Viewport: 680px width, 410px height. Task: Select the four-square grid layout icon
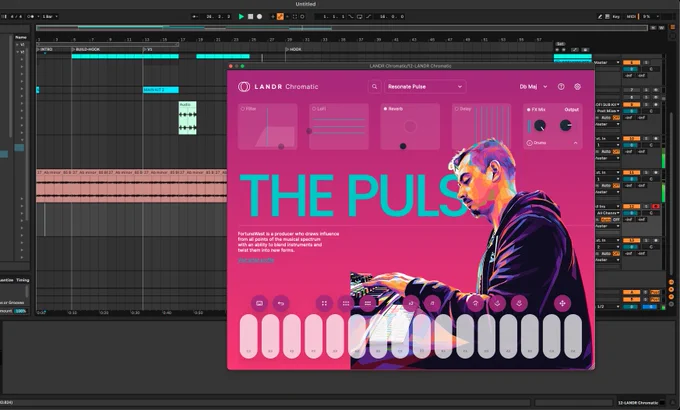coord(324,303)
